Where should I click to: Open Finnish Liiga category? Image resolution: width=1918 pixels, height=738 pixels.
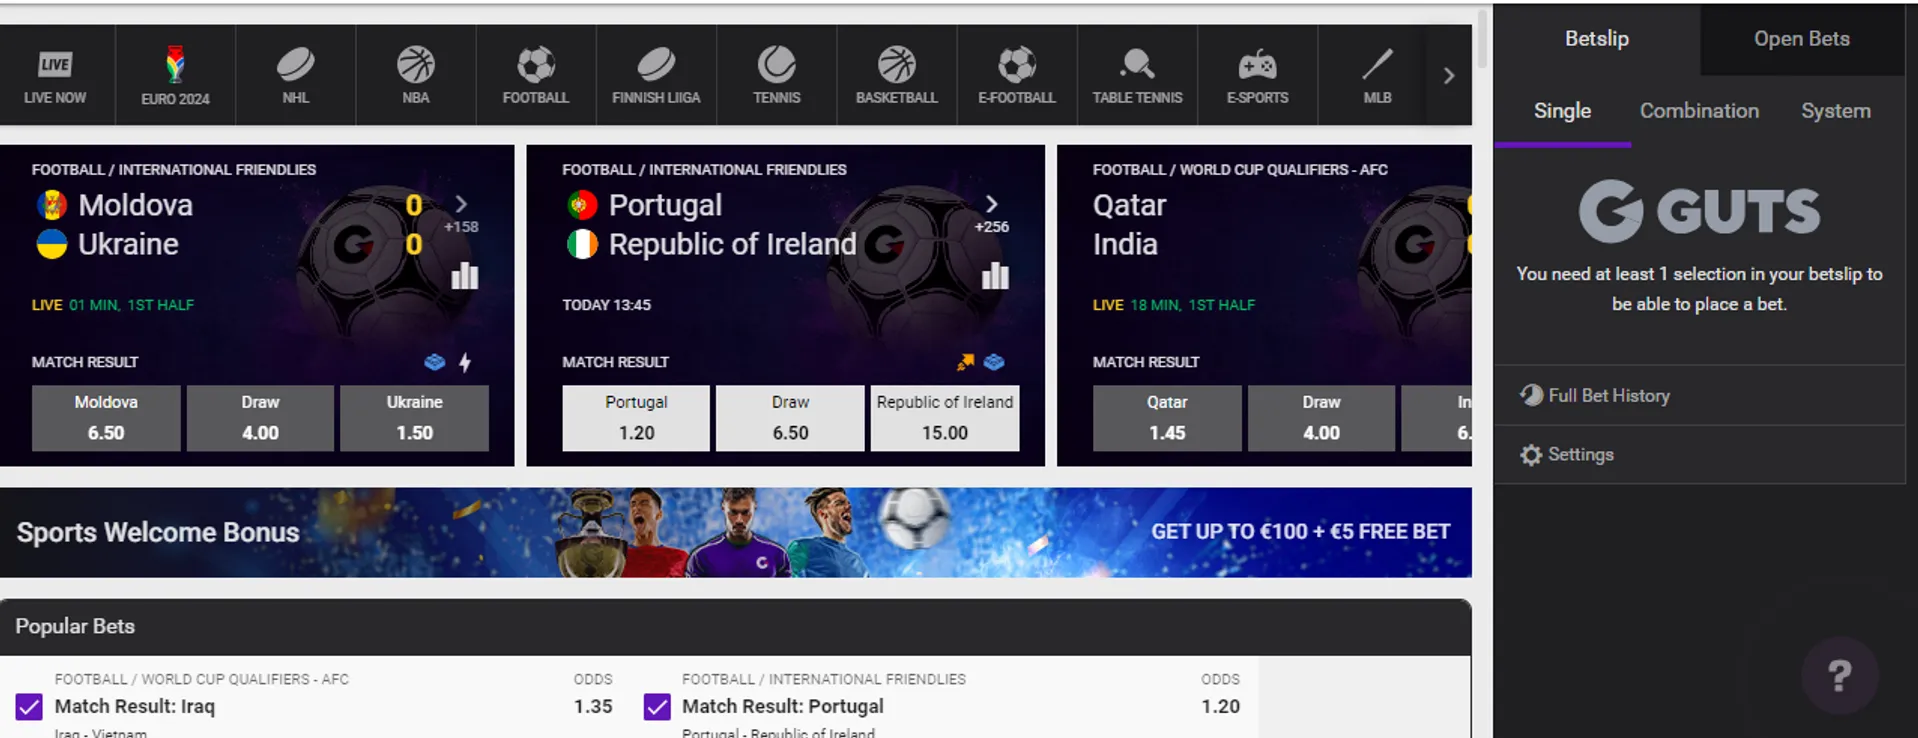656,75
